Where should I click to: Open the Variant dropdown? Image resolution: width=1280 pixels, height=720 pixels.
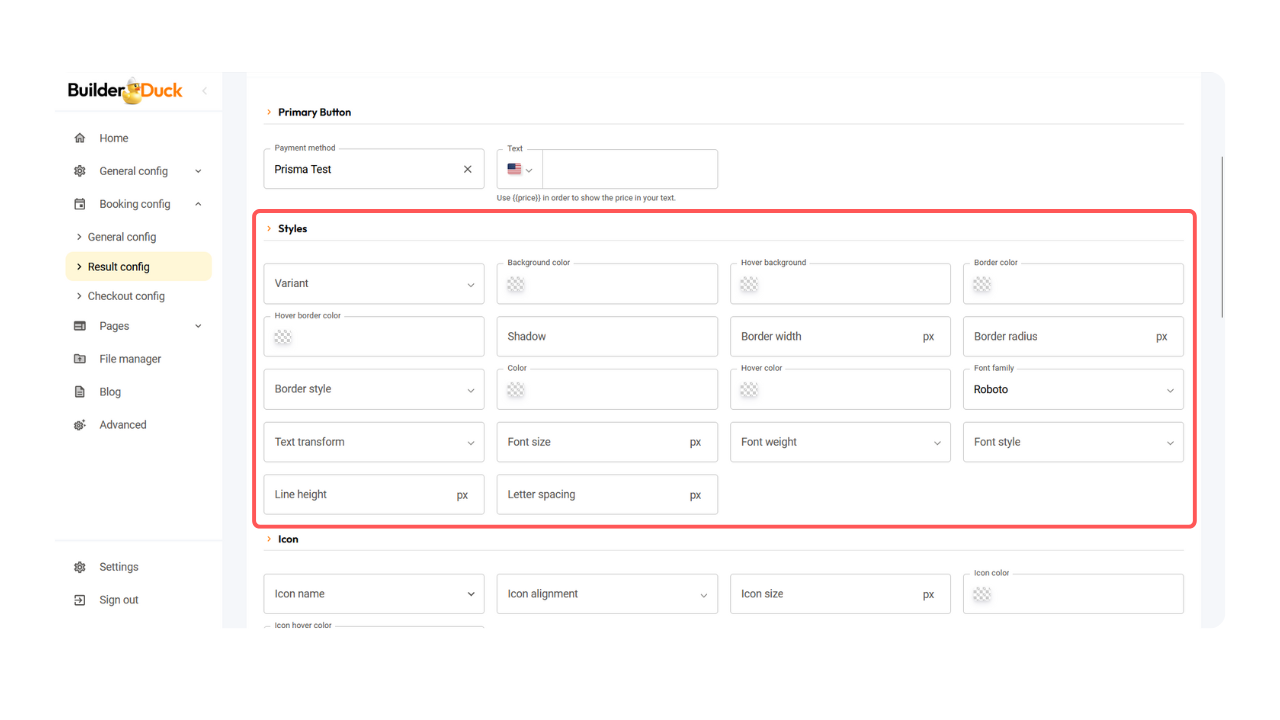tap(373, 284)
